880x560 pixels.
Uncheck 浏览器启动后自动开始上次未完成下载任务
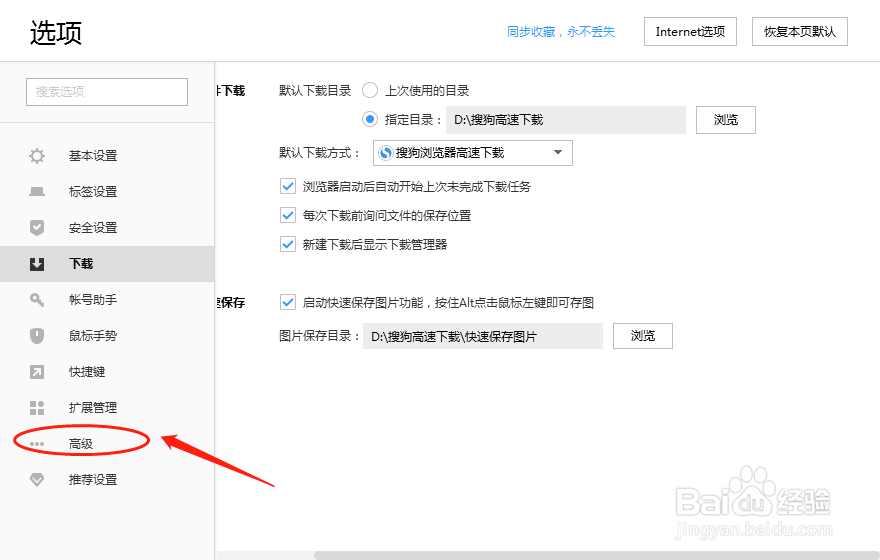(x=288, y=186)
